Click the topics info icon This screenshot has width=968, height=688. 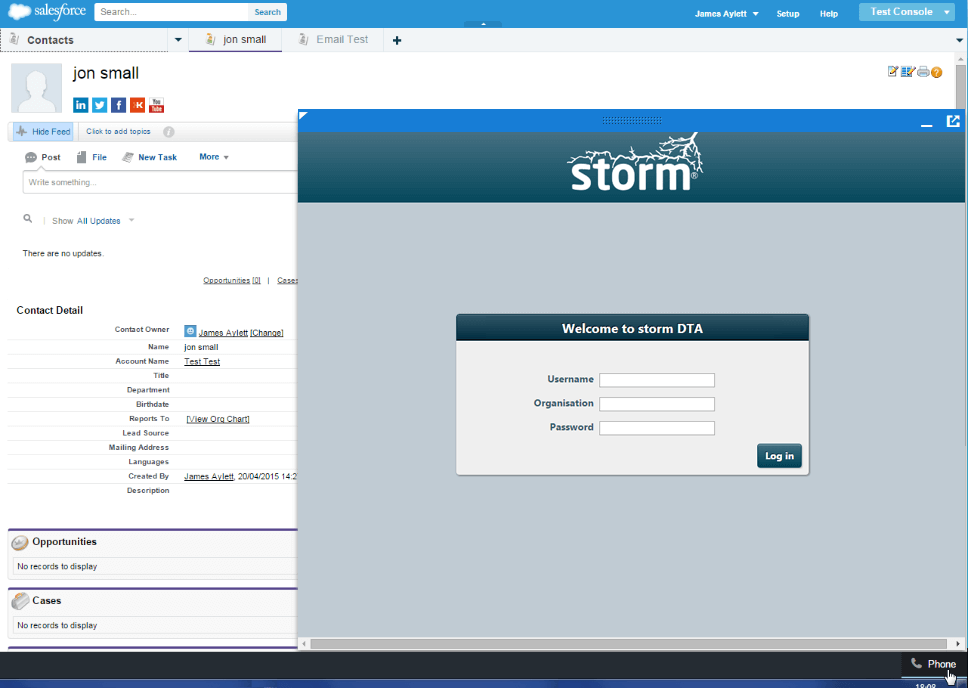point(169,132)
